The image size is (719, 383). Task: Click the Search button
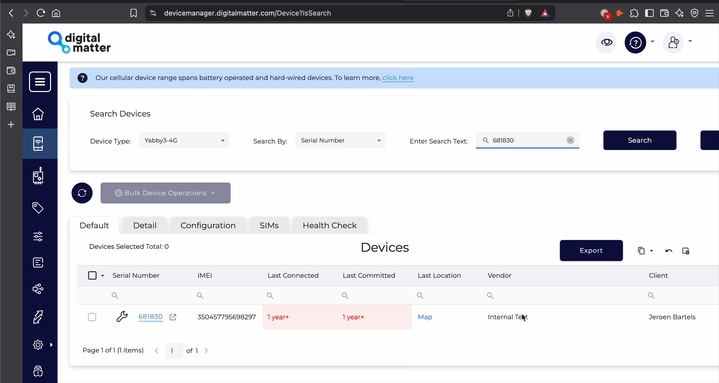[x=640, y=140]
